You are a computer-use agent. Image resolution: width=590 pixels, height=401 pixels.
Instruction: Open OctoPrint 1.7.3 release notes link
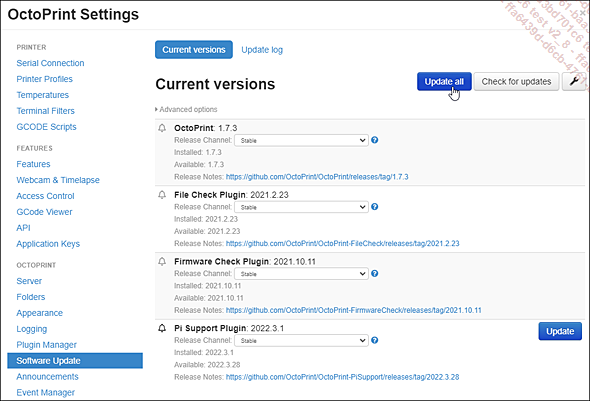[x=317, y=177]
